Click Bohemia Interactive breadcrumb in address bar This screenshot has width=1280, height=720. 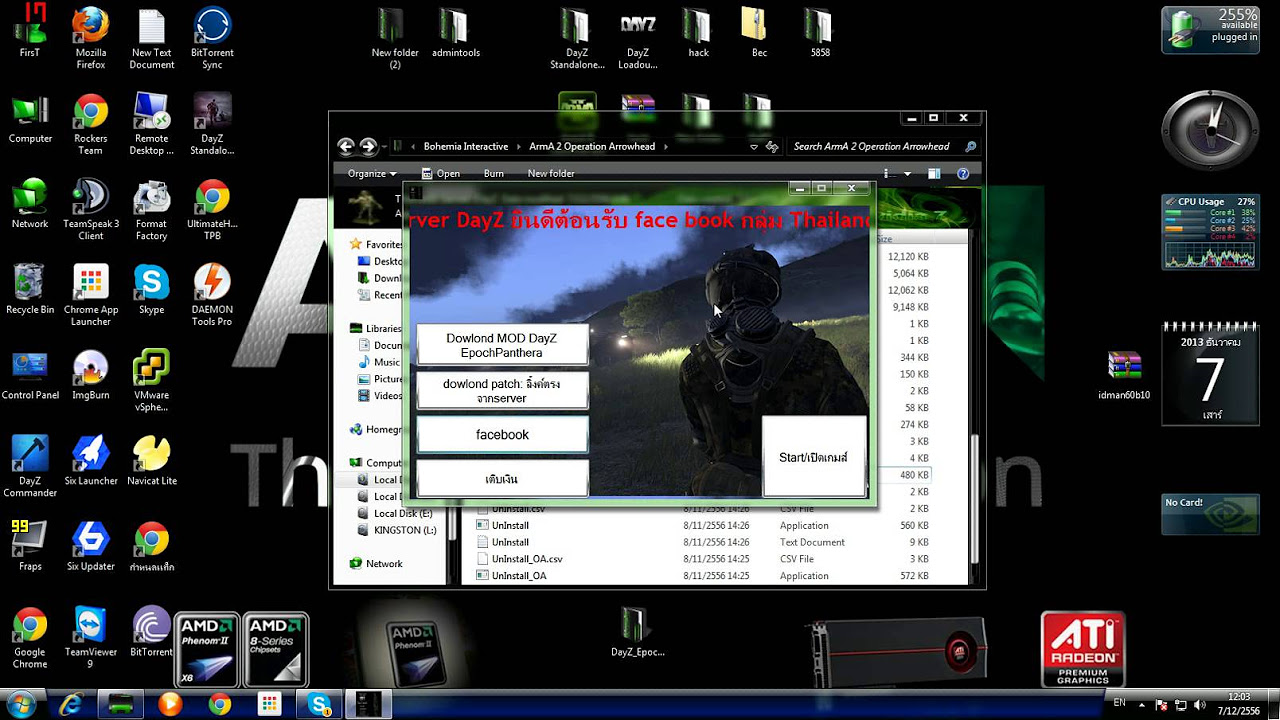(466, 146)
